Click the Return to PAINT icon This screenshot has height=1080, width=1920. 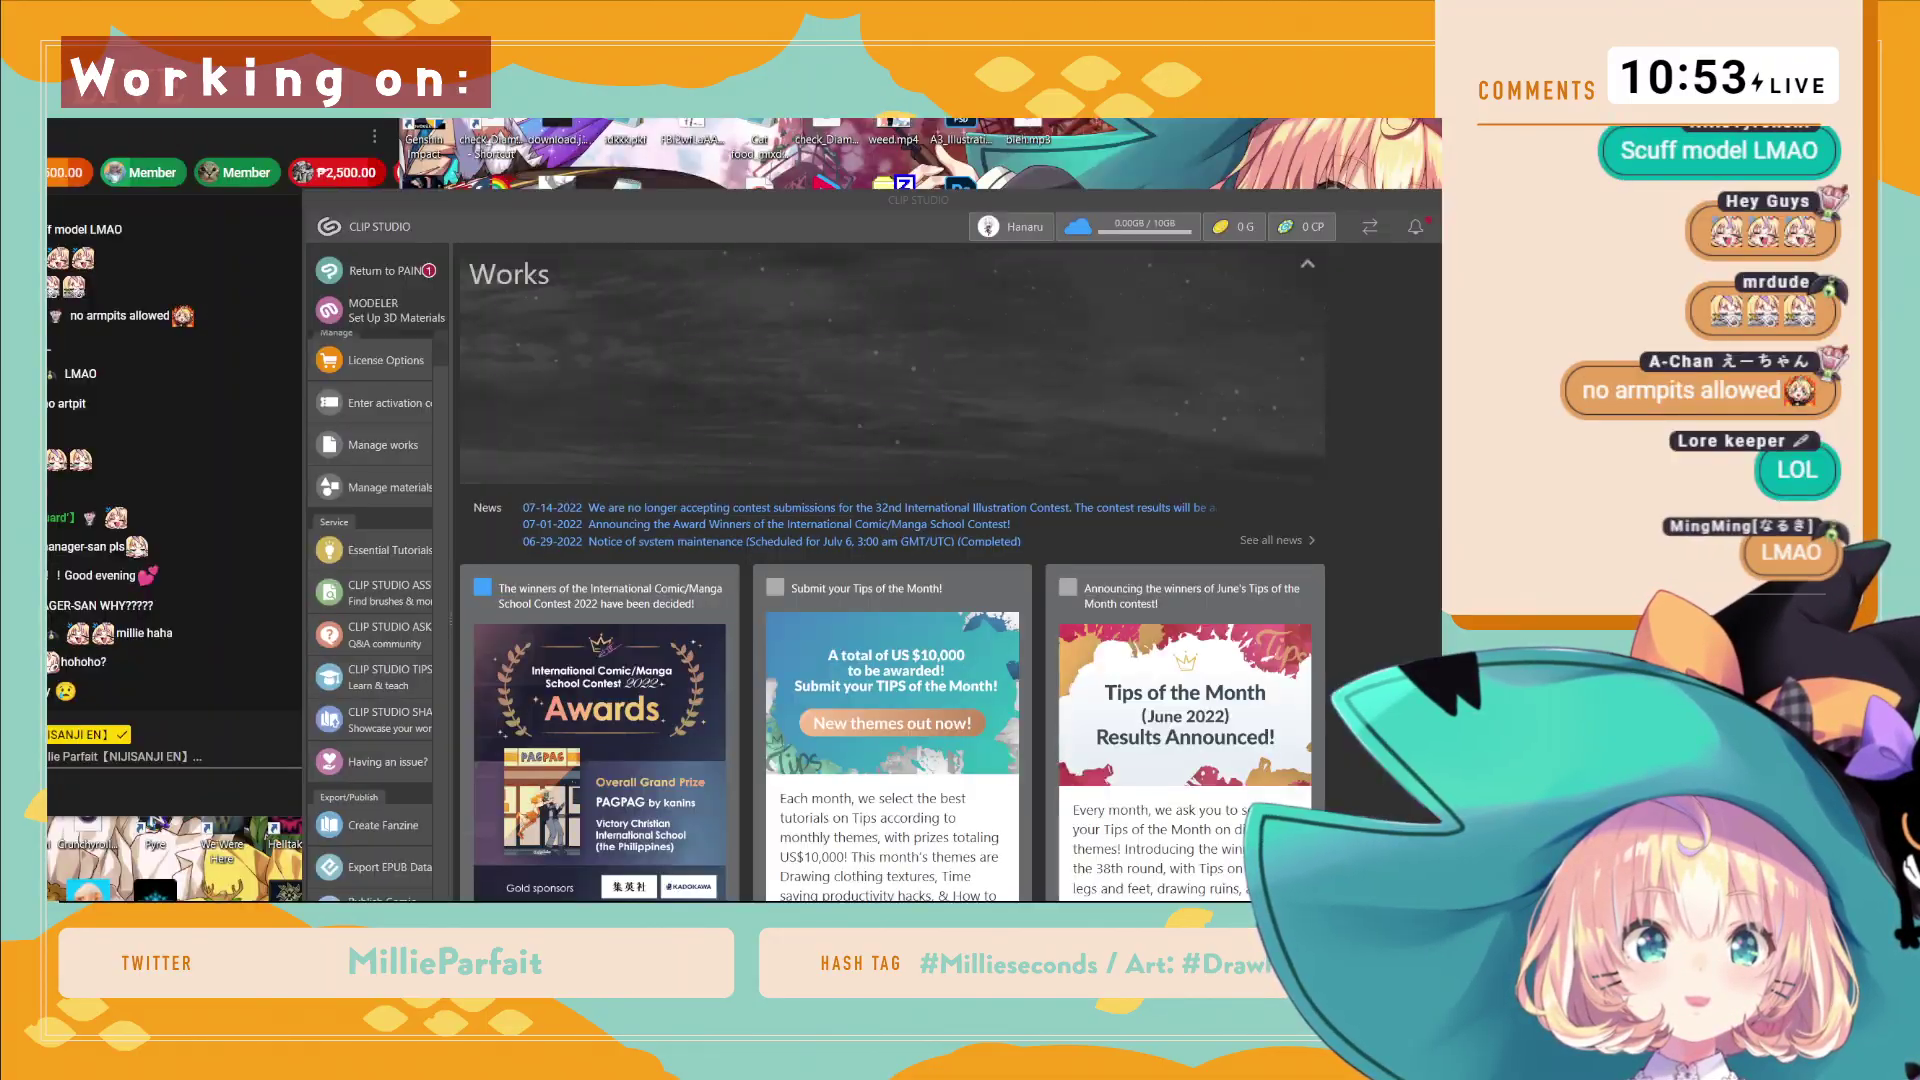tap(329, 270)
